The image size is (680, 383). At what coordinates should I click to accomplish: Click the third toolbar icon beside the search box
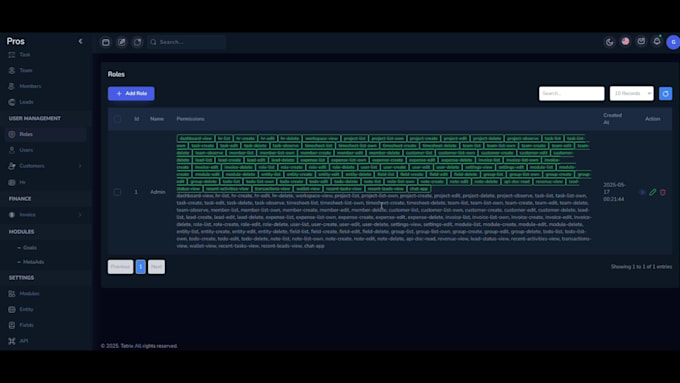click(x=137, y=42)
